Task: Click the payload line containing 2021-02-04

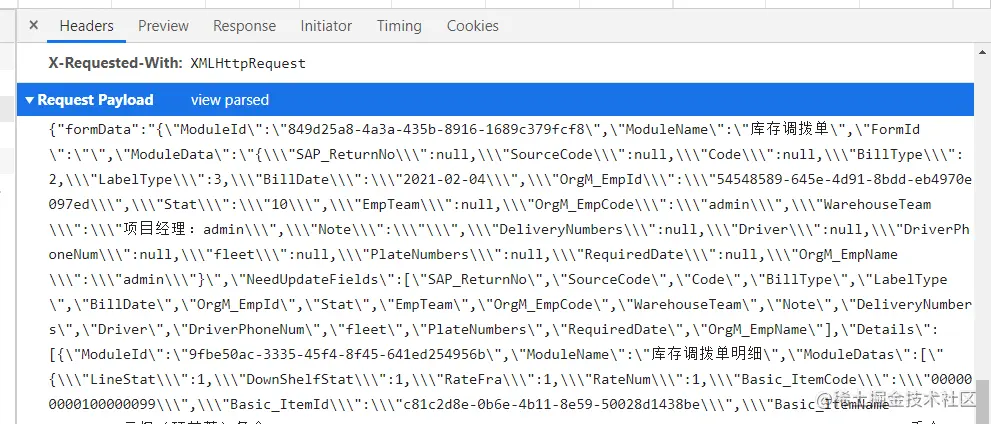Action: [x=510, y=179]
